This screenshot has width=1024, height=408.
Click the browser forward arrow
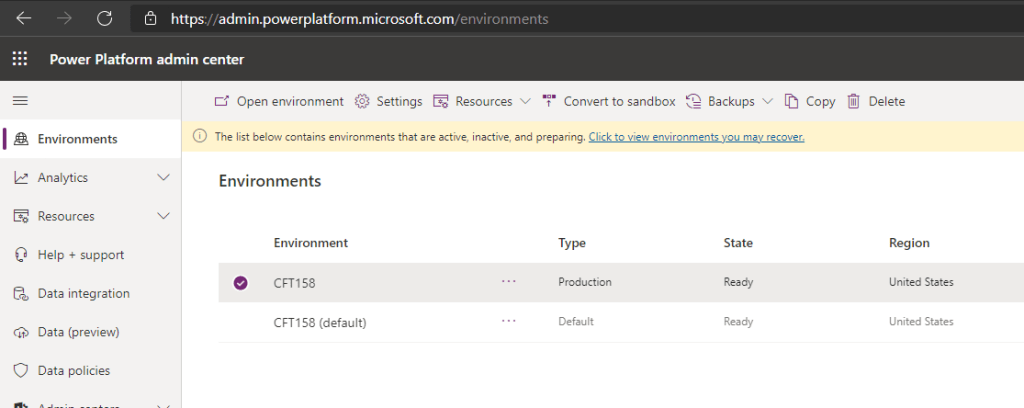coord(64,19)
